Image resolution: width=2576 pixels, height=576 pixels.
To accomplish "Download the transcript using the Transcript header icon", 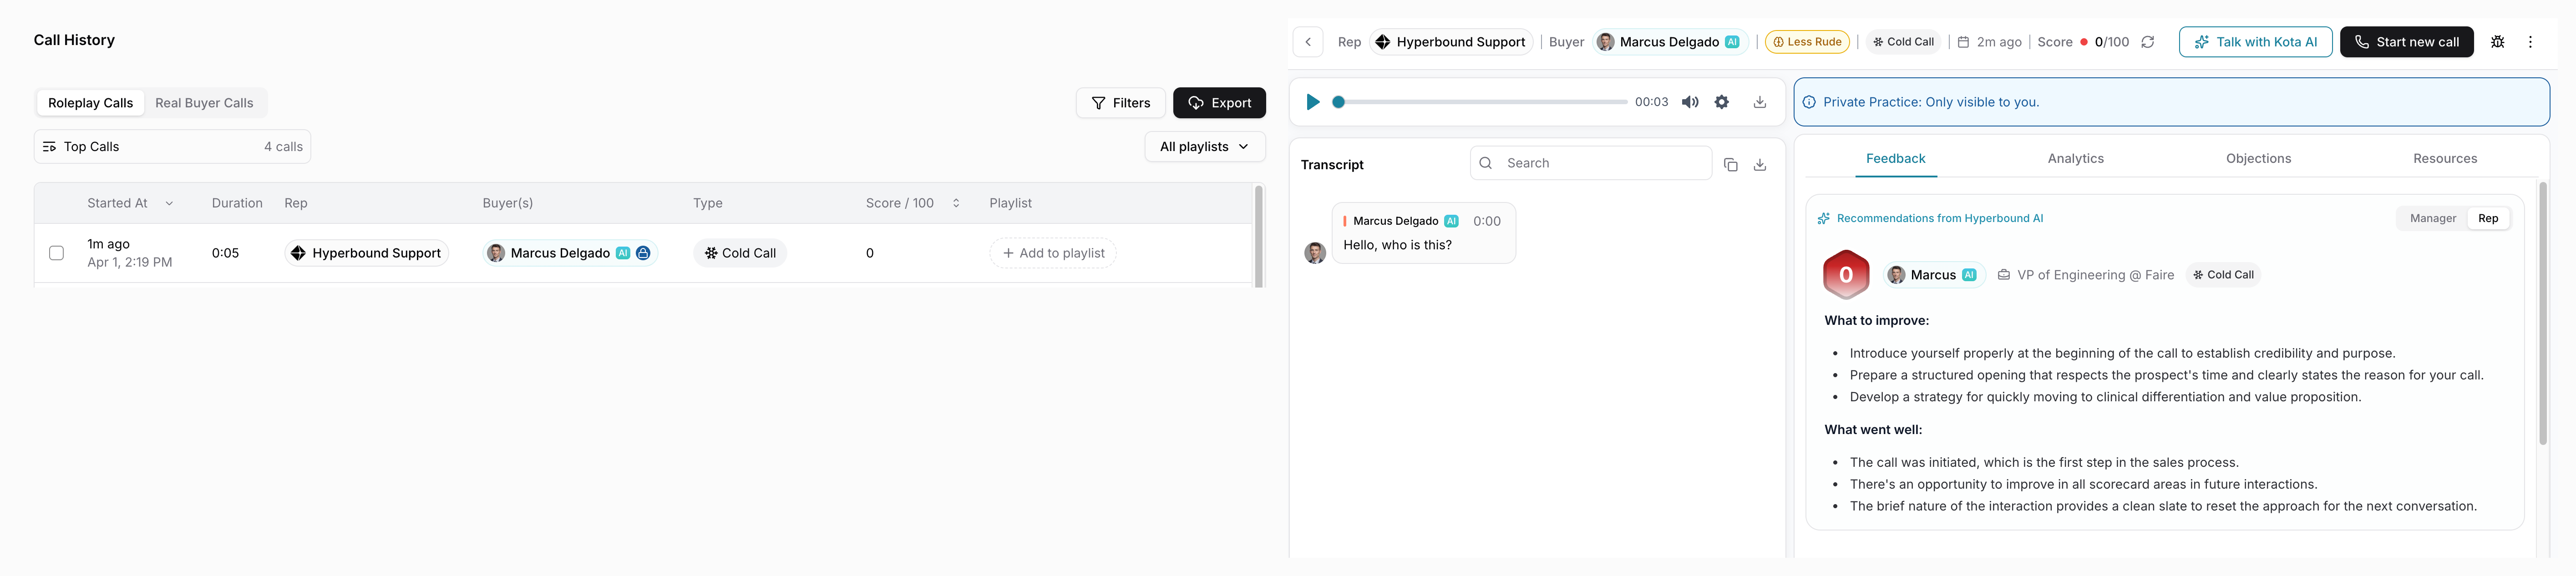I will [1760, 165].
